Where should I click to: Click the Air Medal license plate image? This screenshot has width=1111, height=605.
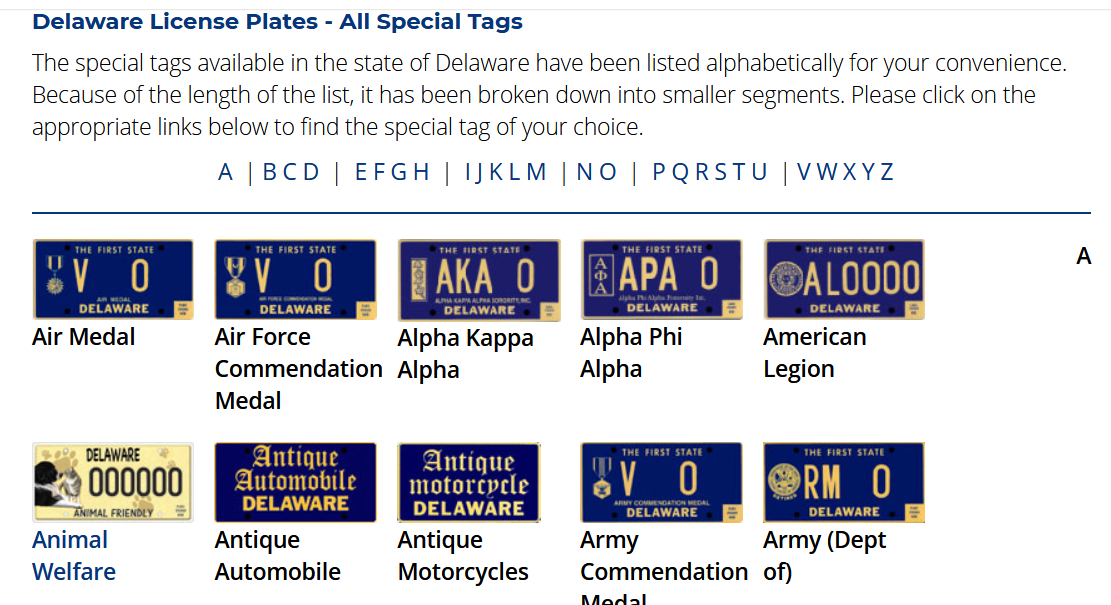pos(113,279)
